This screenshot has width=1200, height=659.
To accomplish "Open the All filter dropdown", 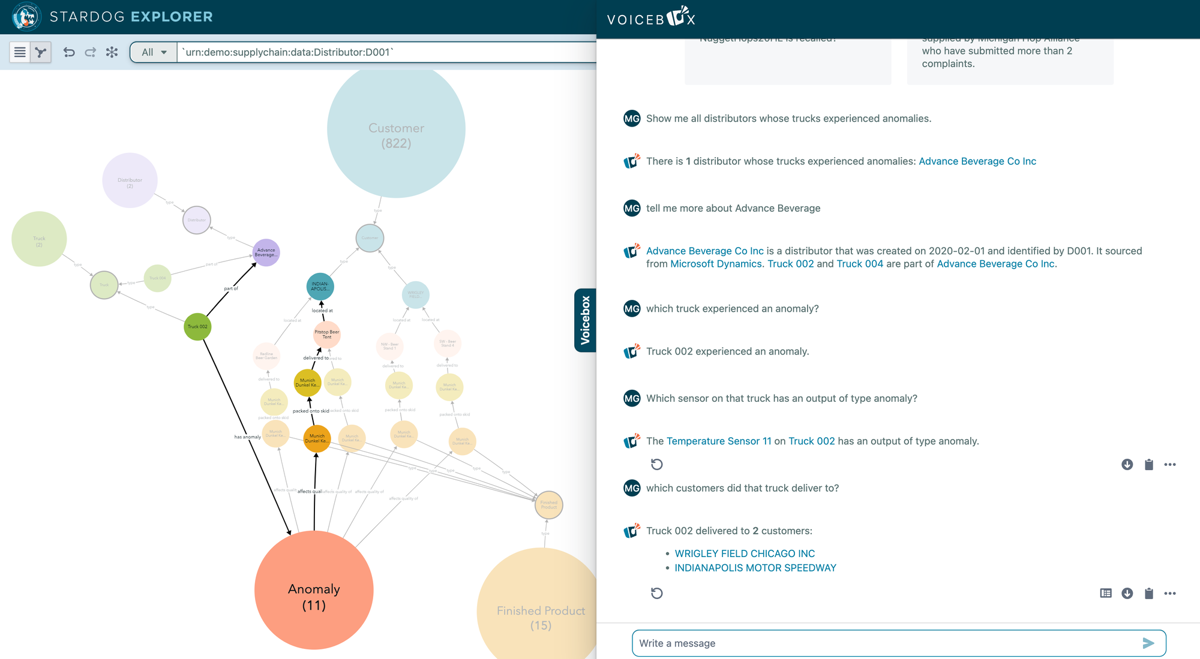I will tap(154, 52).
